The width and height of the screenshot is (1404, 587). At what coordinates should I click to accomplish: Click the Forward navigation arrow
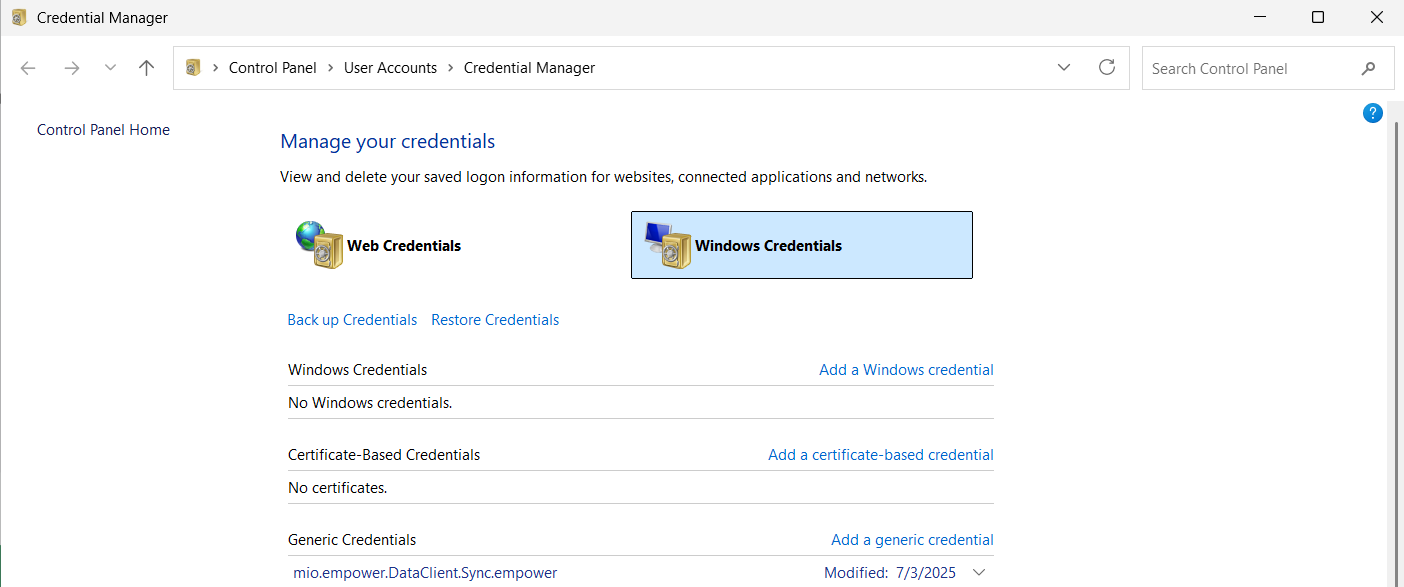coord(71,68)
